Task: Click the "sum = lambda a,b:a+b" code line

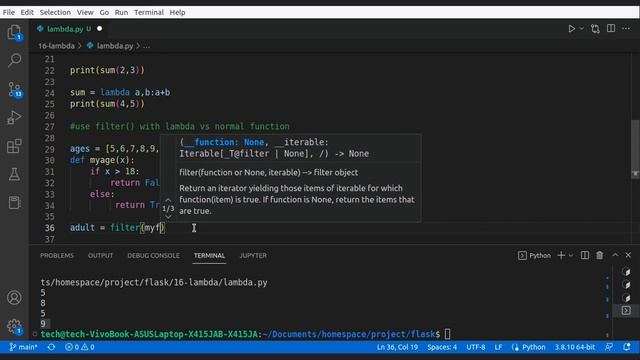Action: [120, 93]
